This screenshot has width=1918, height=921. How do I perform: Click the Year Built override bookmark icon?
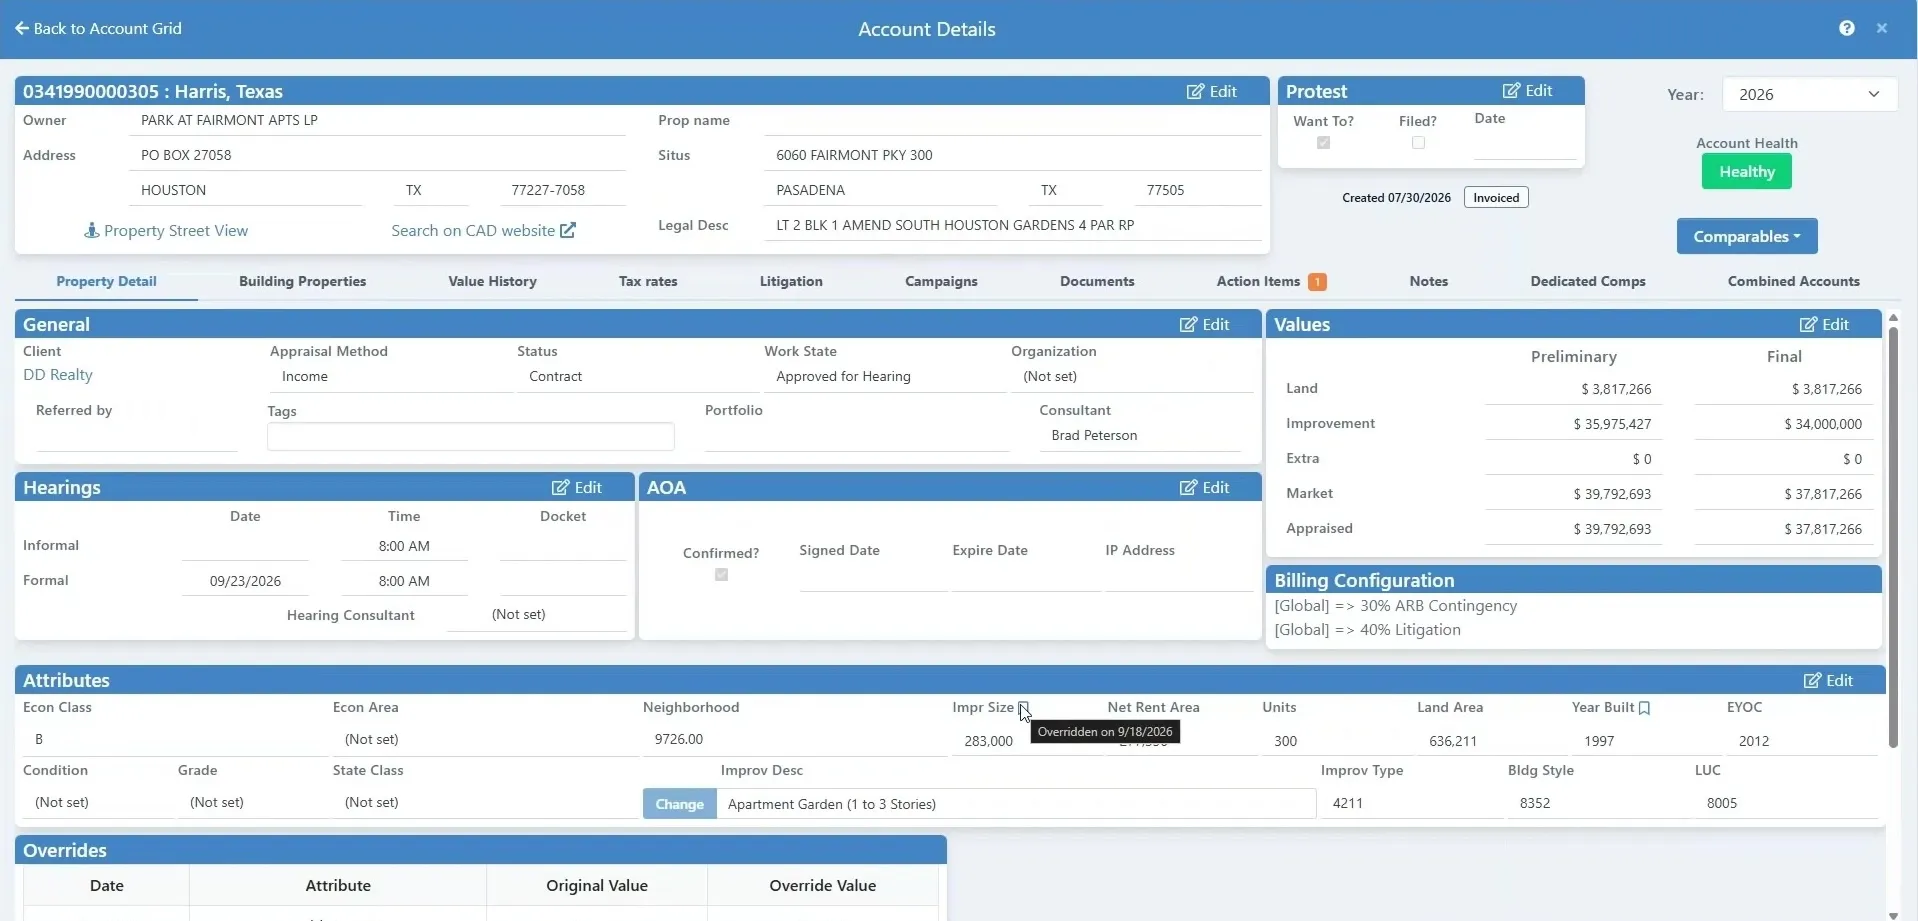[x=1644, y=707]
